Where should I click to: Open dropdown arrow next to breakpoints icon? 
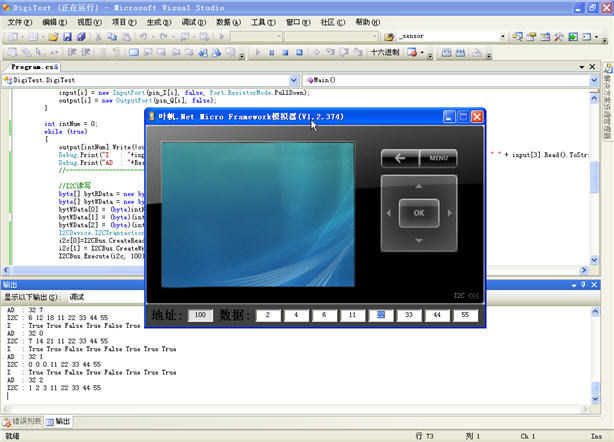(422, 52)
